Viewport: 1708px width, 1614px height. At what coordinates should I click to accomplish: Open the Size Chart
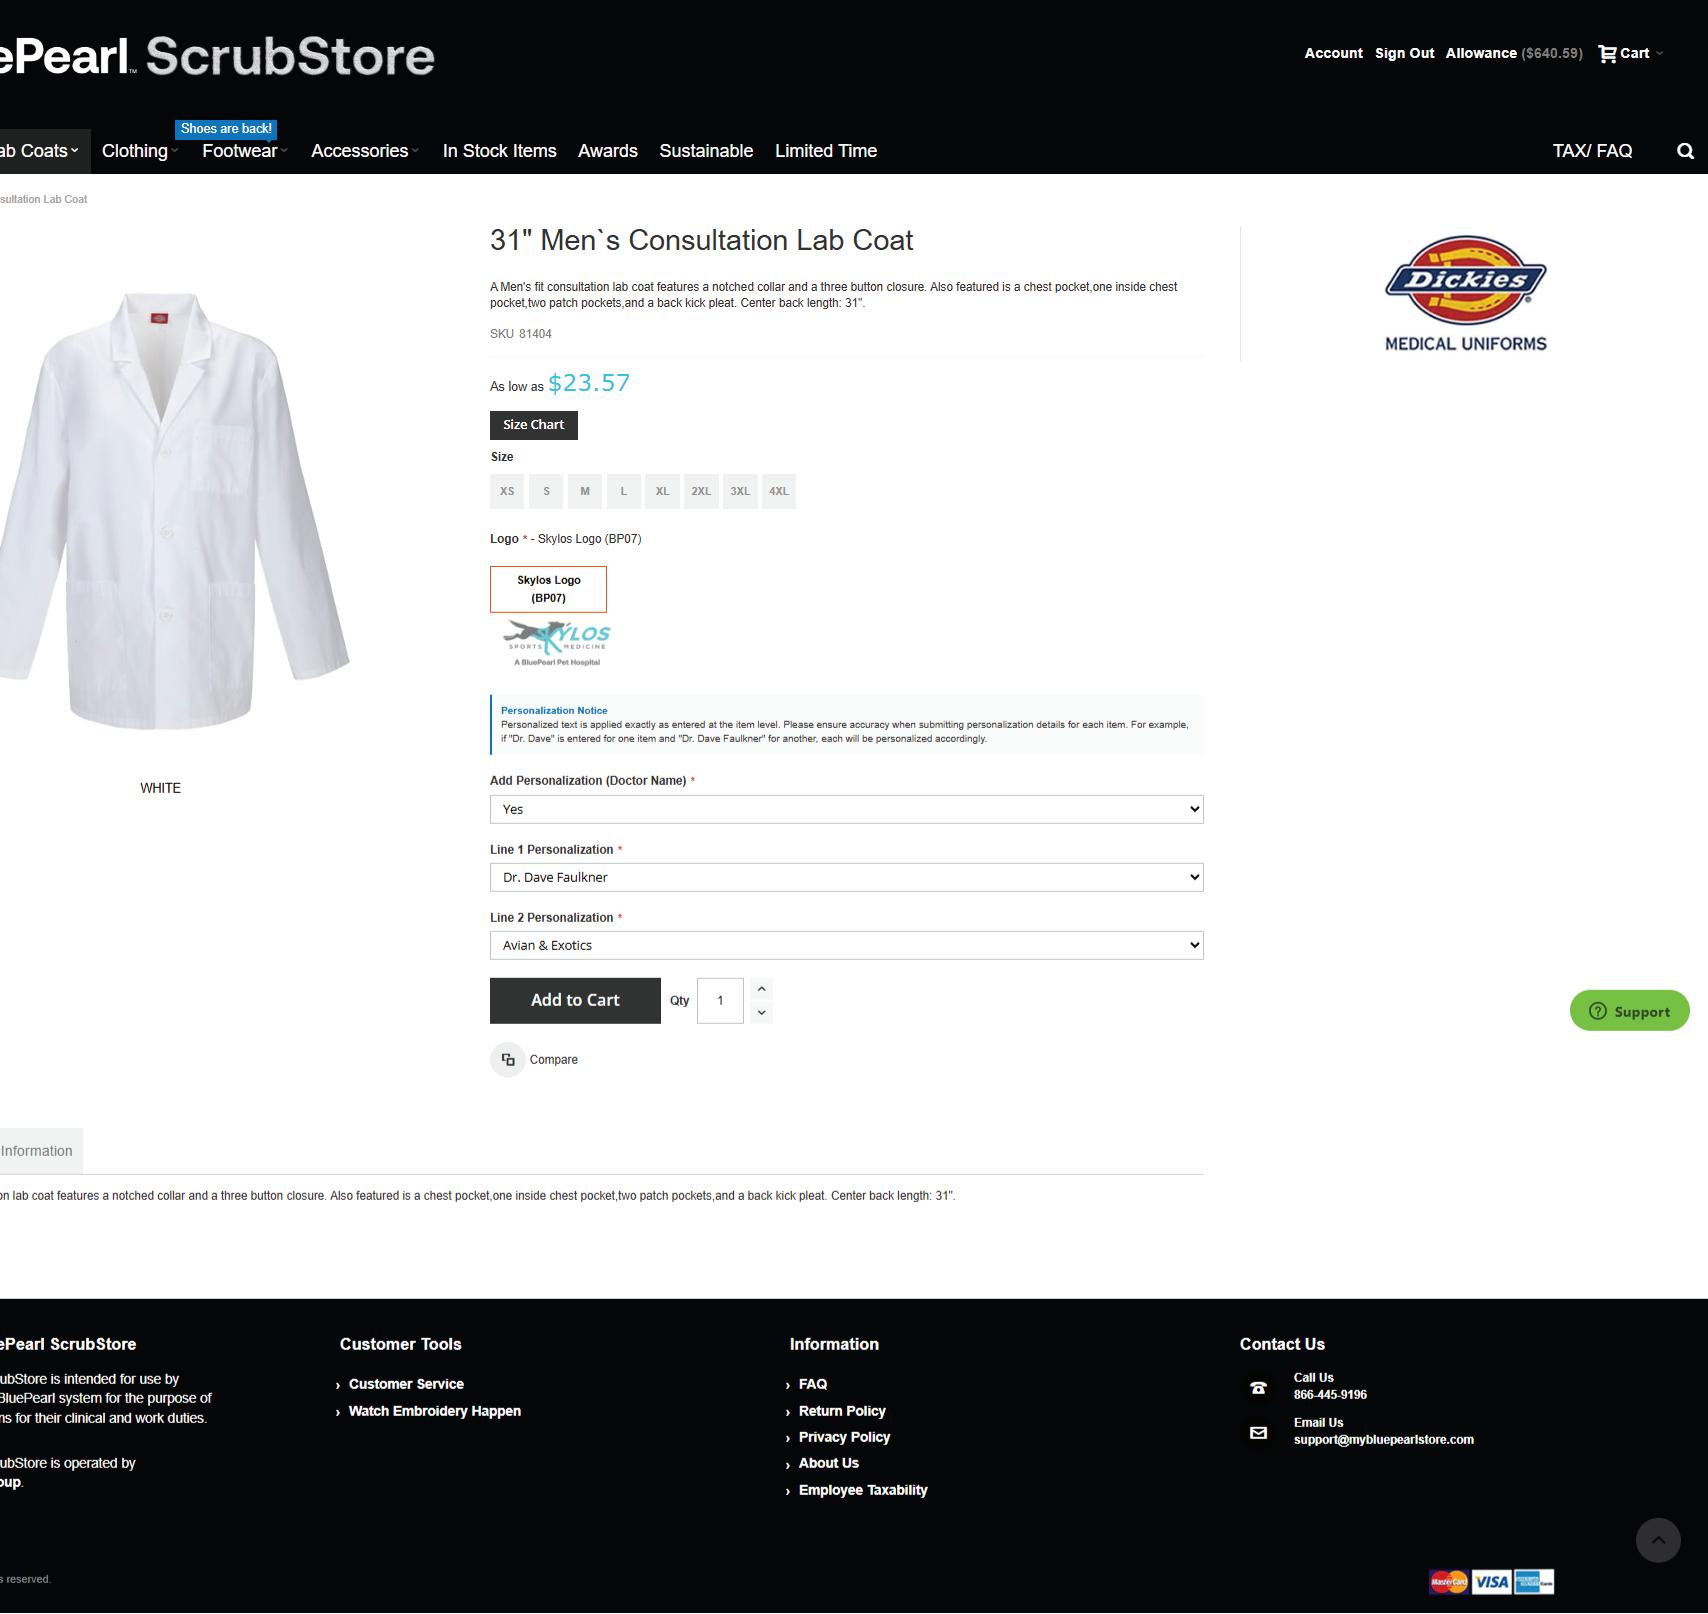[533, 425]
